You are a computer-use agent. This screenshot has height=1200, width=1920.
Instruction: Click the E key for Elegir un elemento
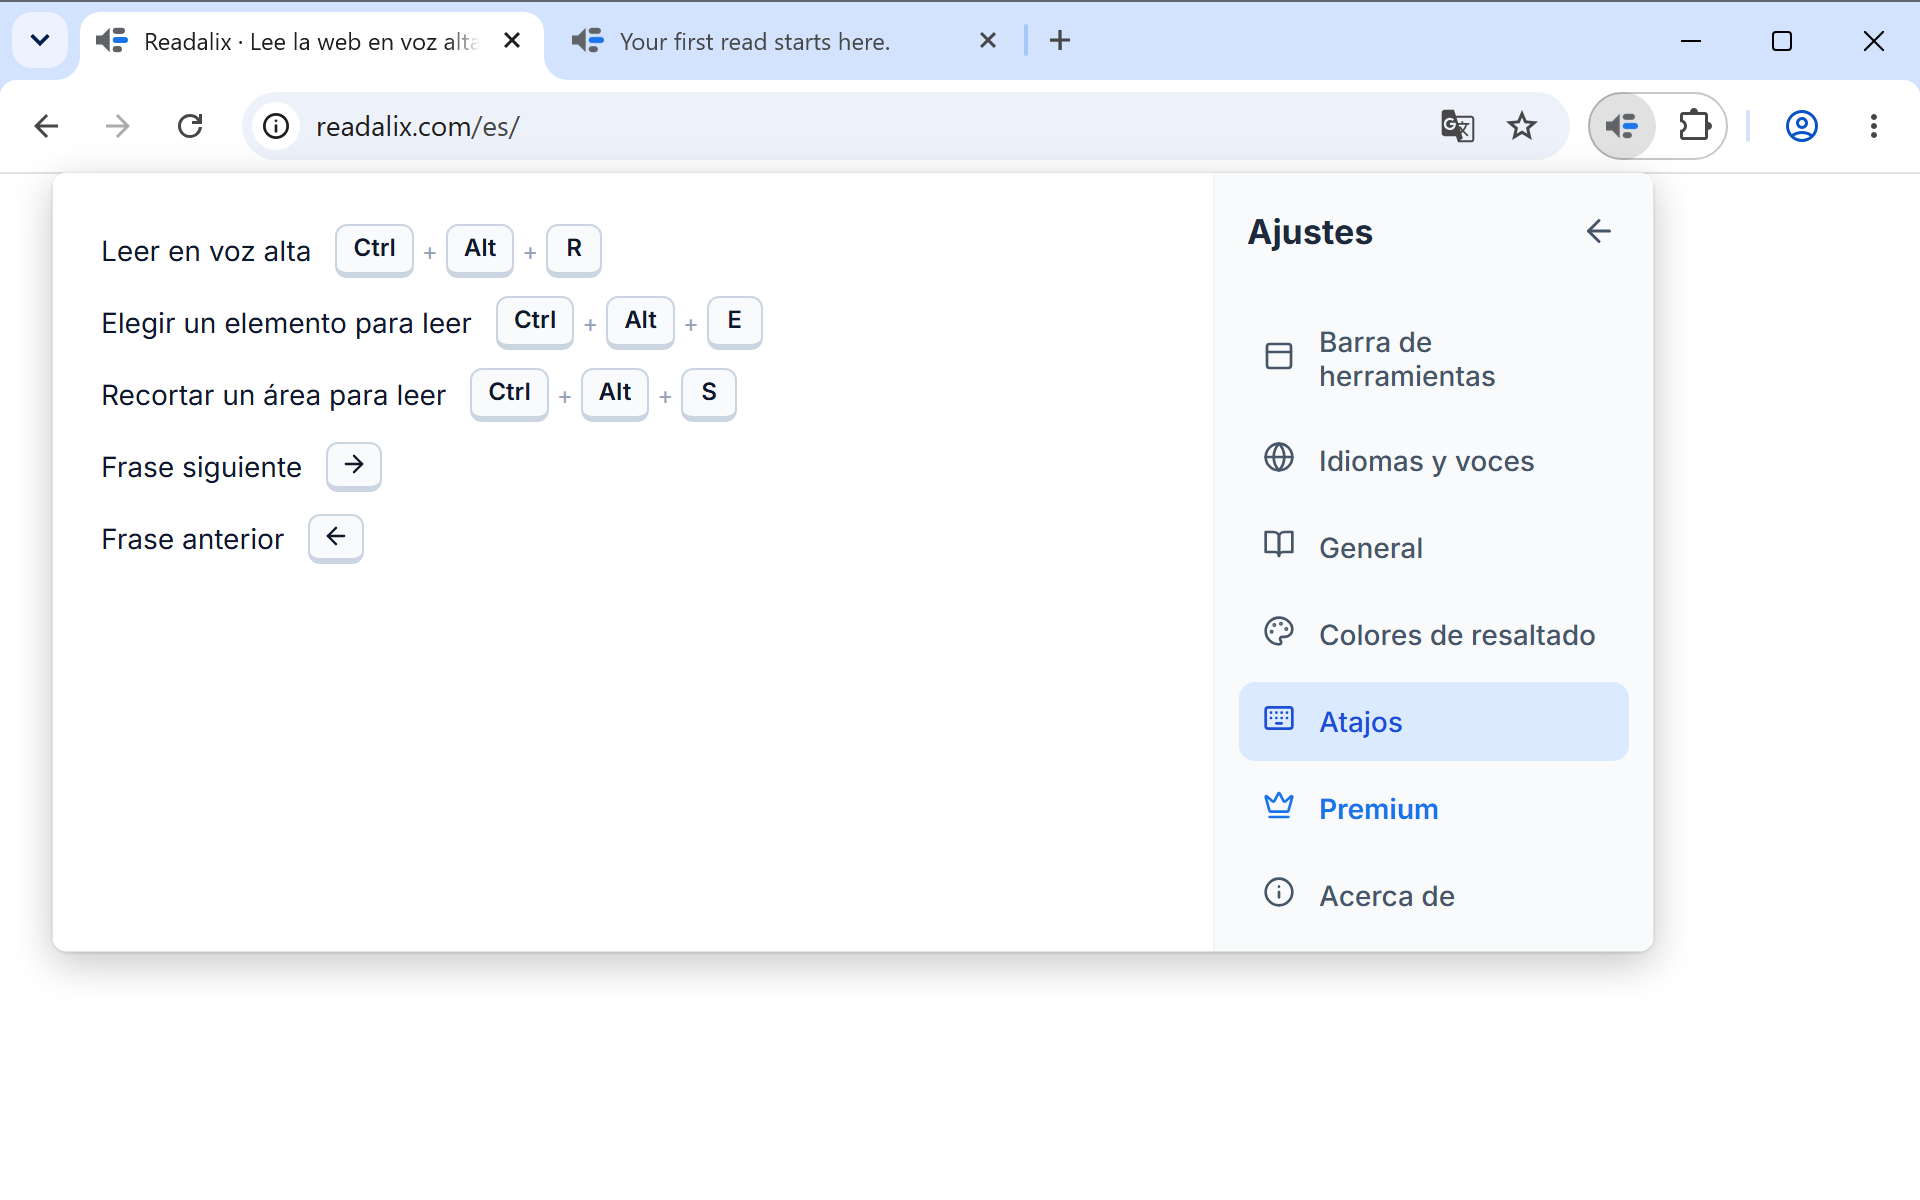734,321
